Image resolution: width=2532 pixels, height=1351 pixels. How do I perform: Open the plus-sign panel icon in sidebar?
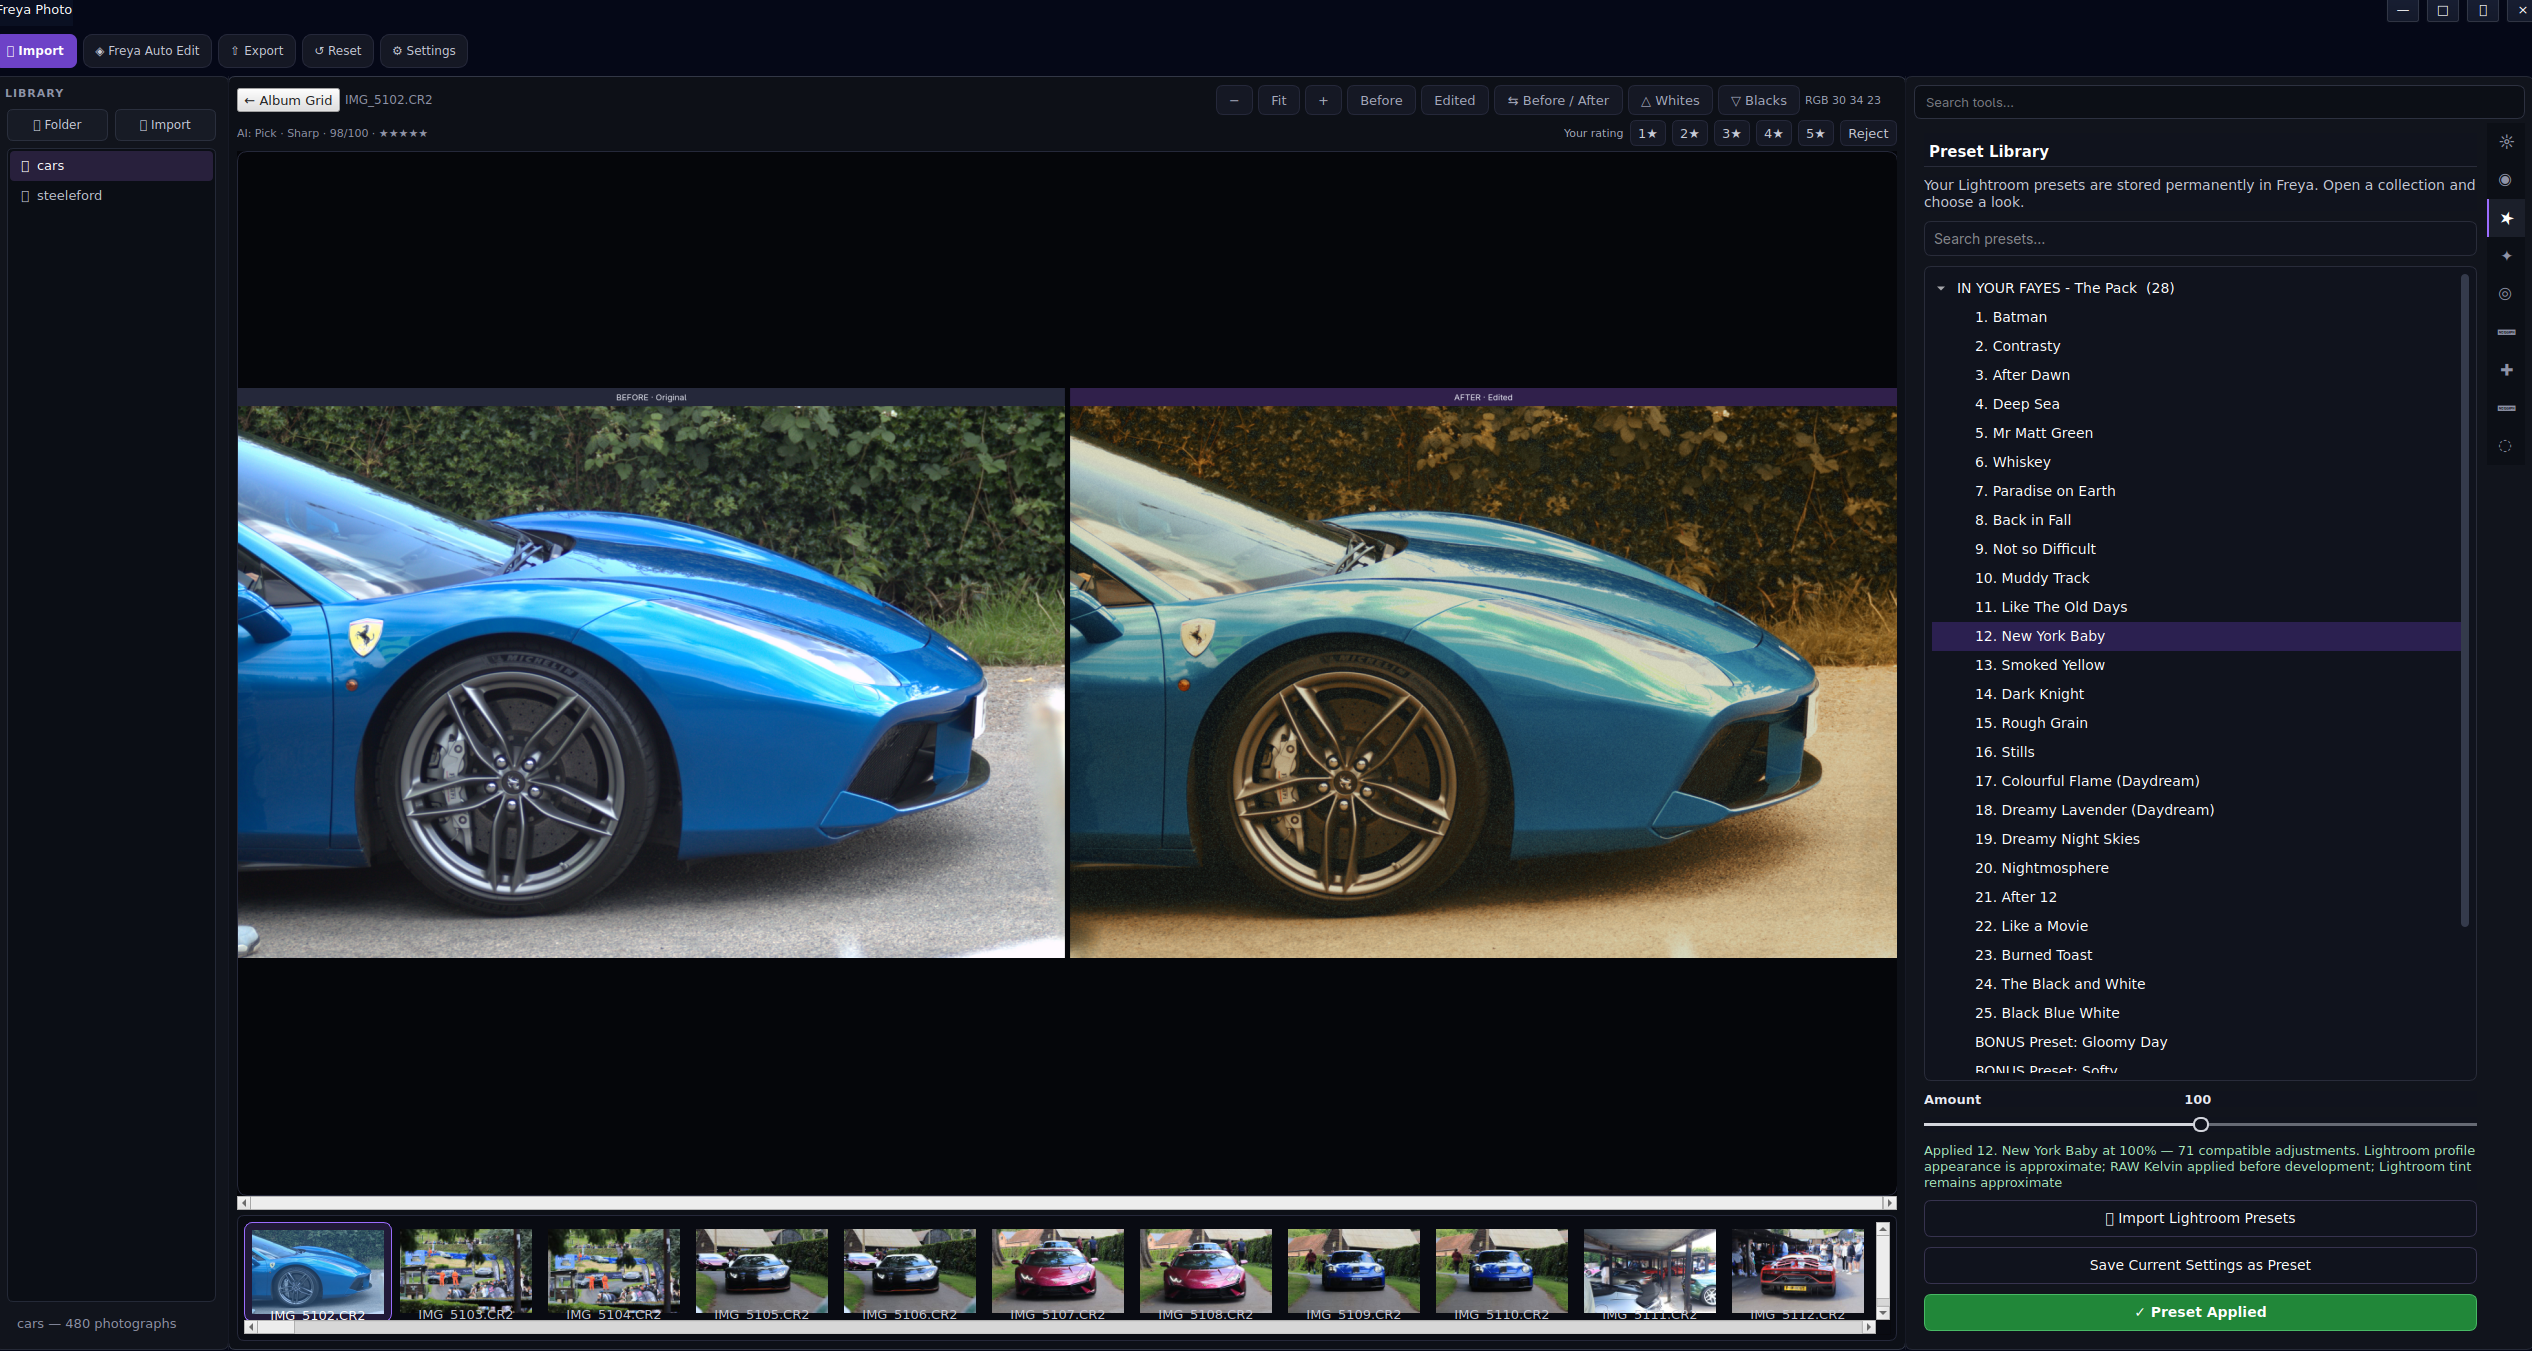[x=2506, y=370]
